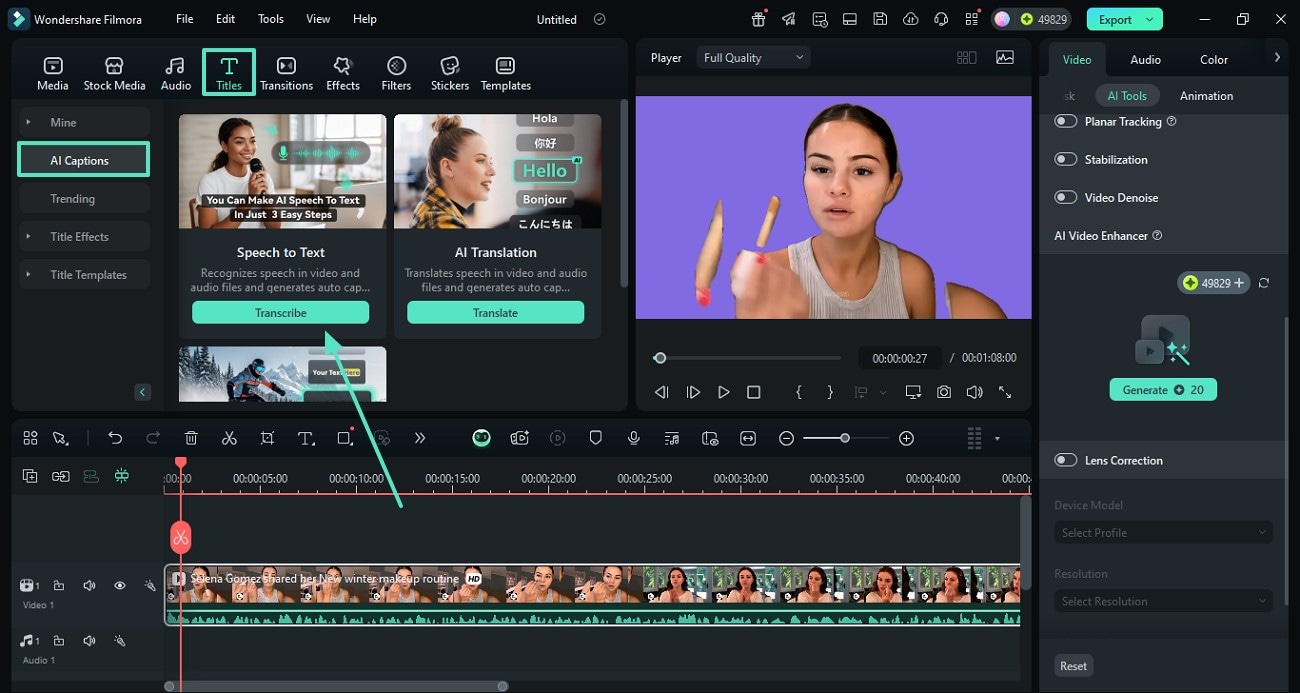Click the save project floppy icon
Image resolution: width=1300 pixels, height=693 pixels.
tap(879, 19)
